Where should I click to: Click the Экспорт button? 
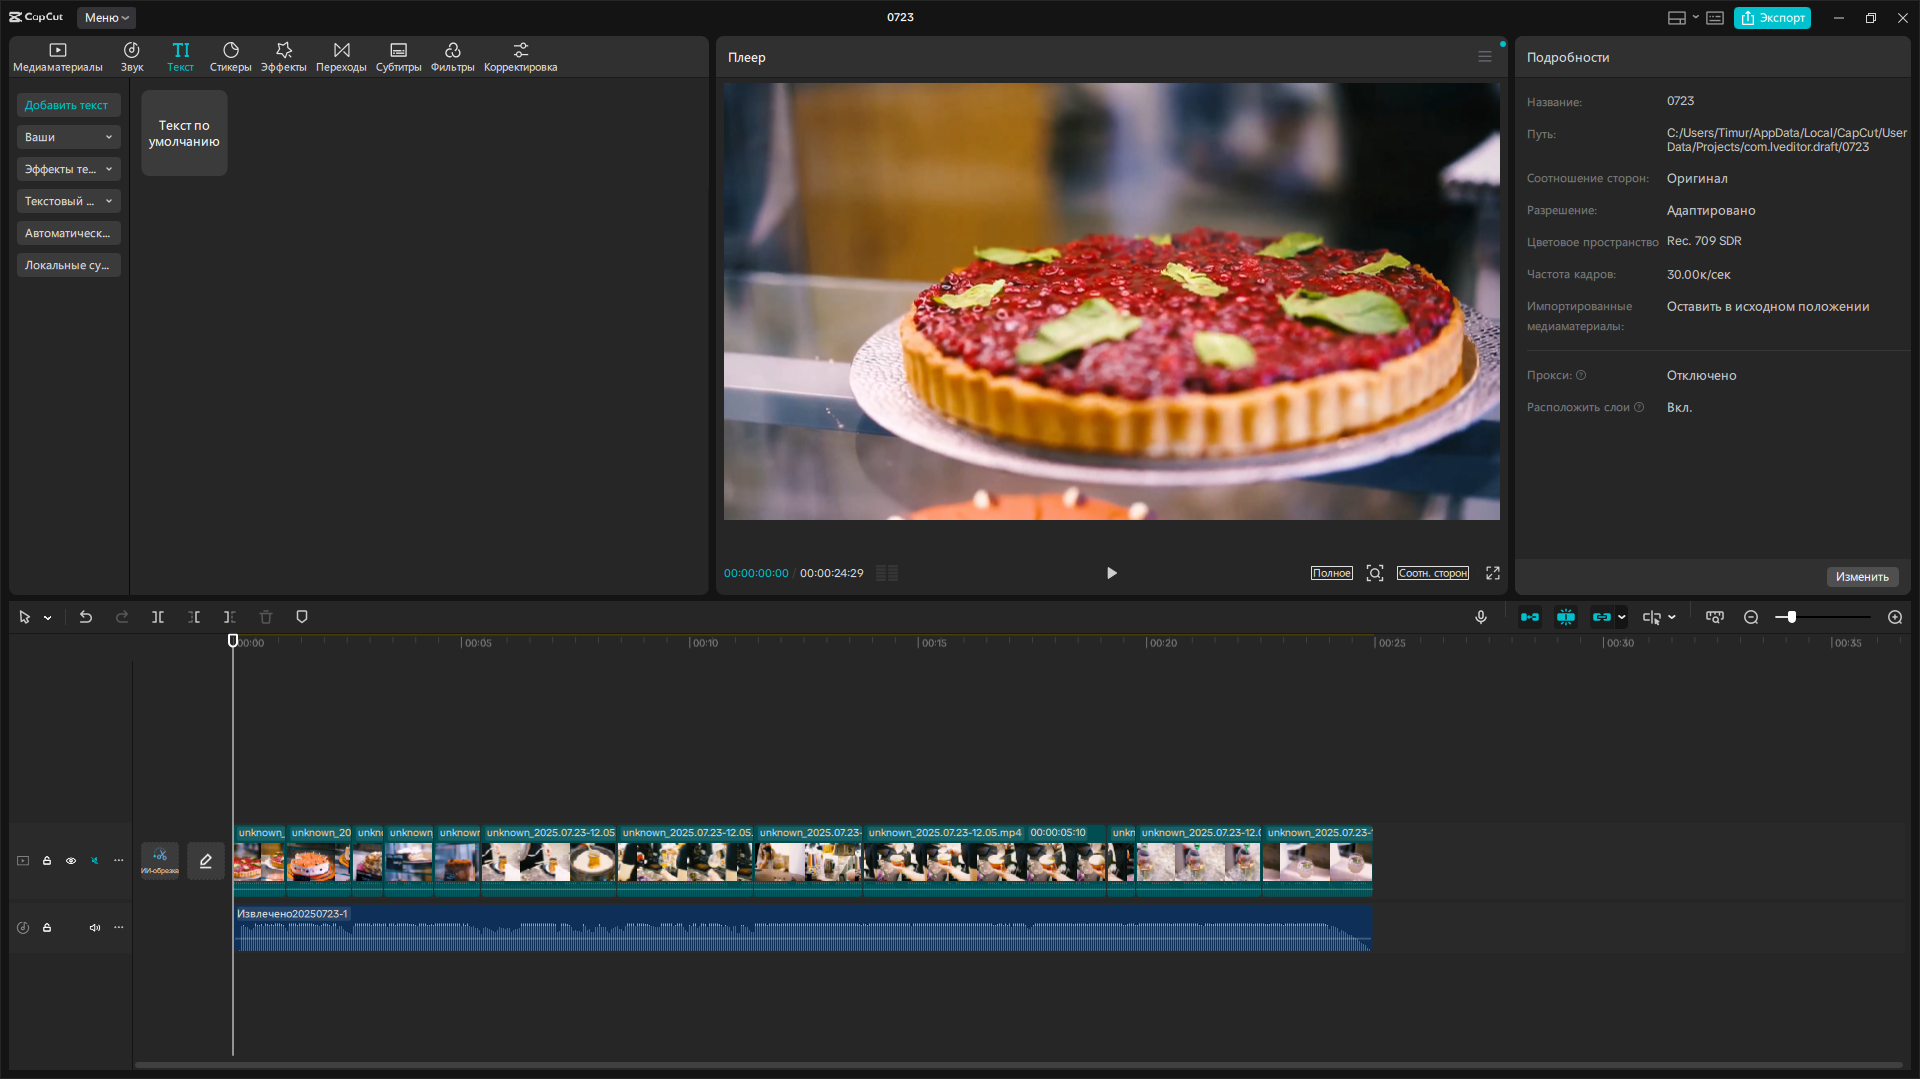pyautogui.click(x=1772, y=17)
